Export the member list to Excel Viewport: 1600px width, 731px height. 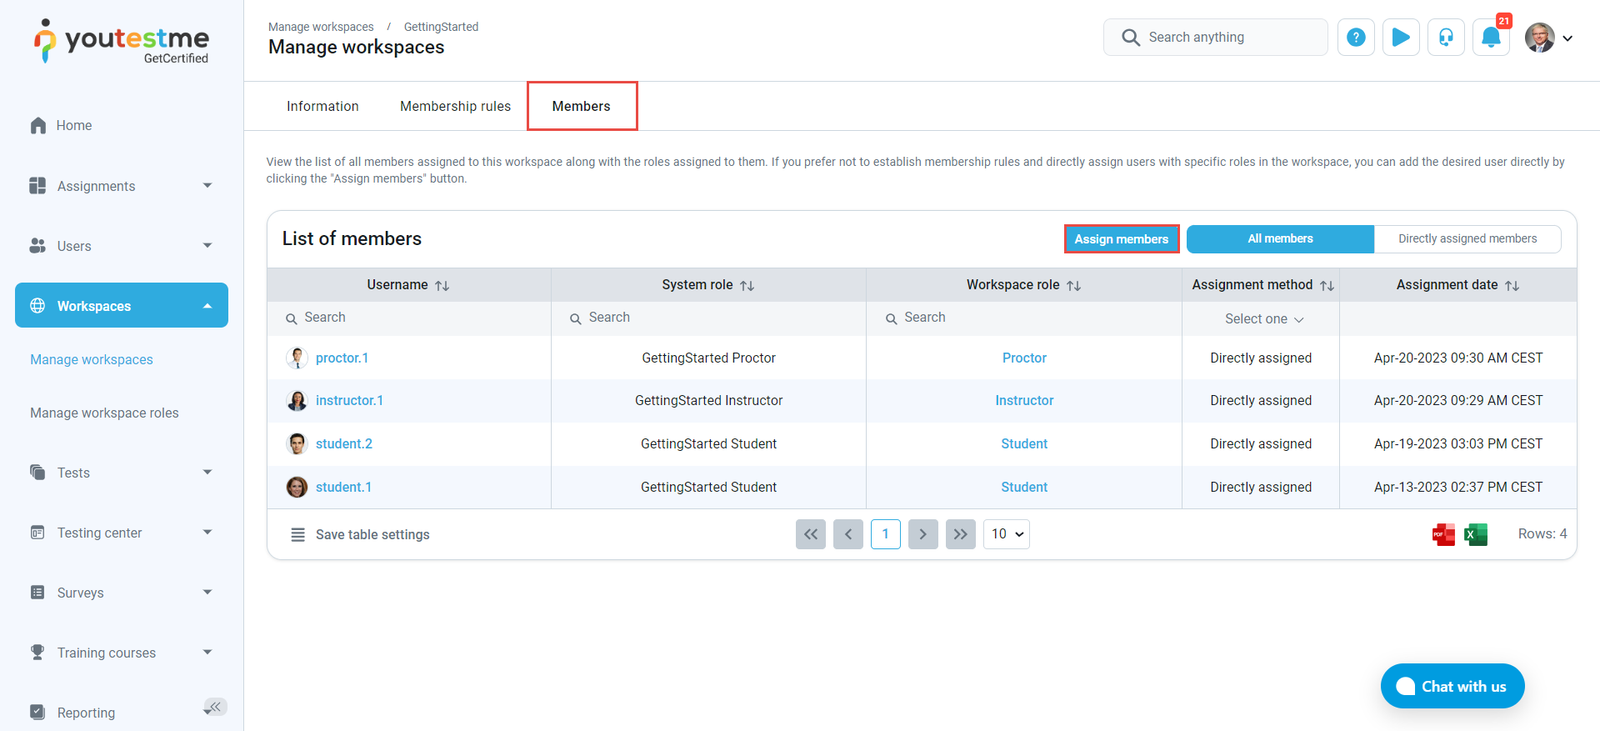click(1476, 535)
